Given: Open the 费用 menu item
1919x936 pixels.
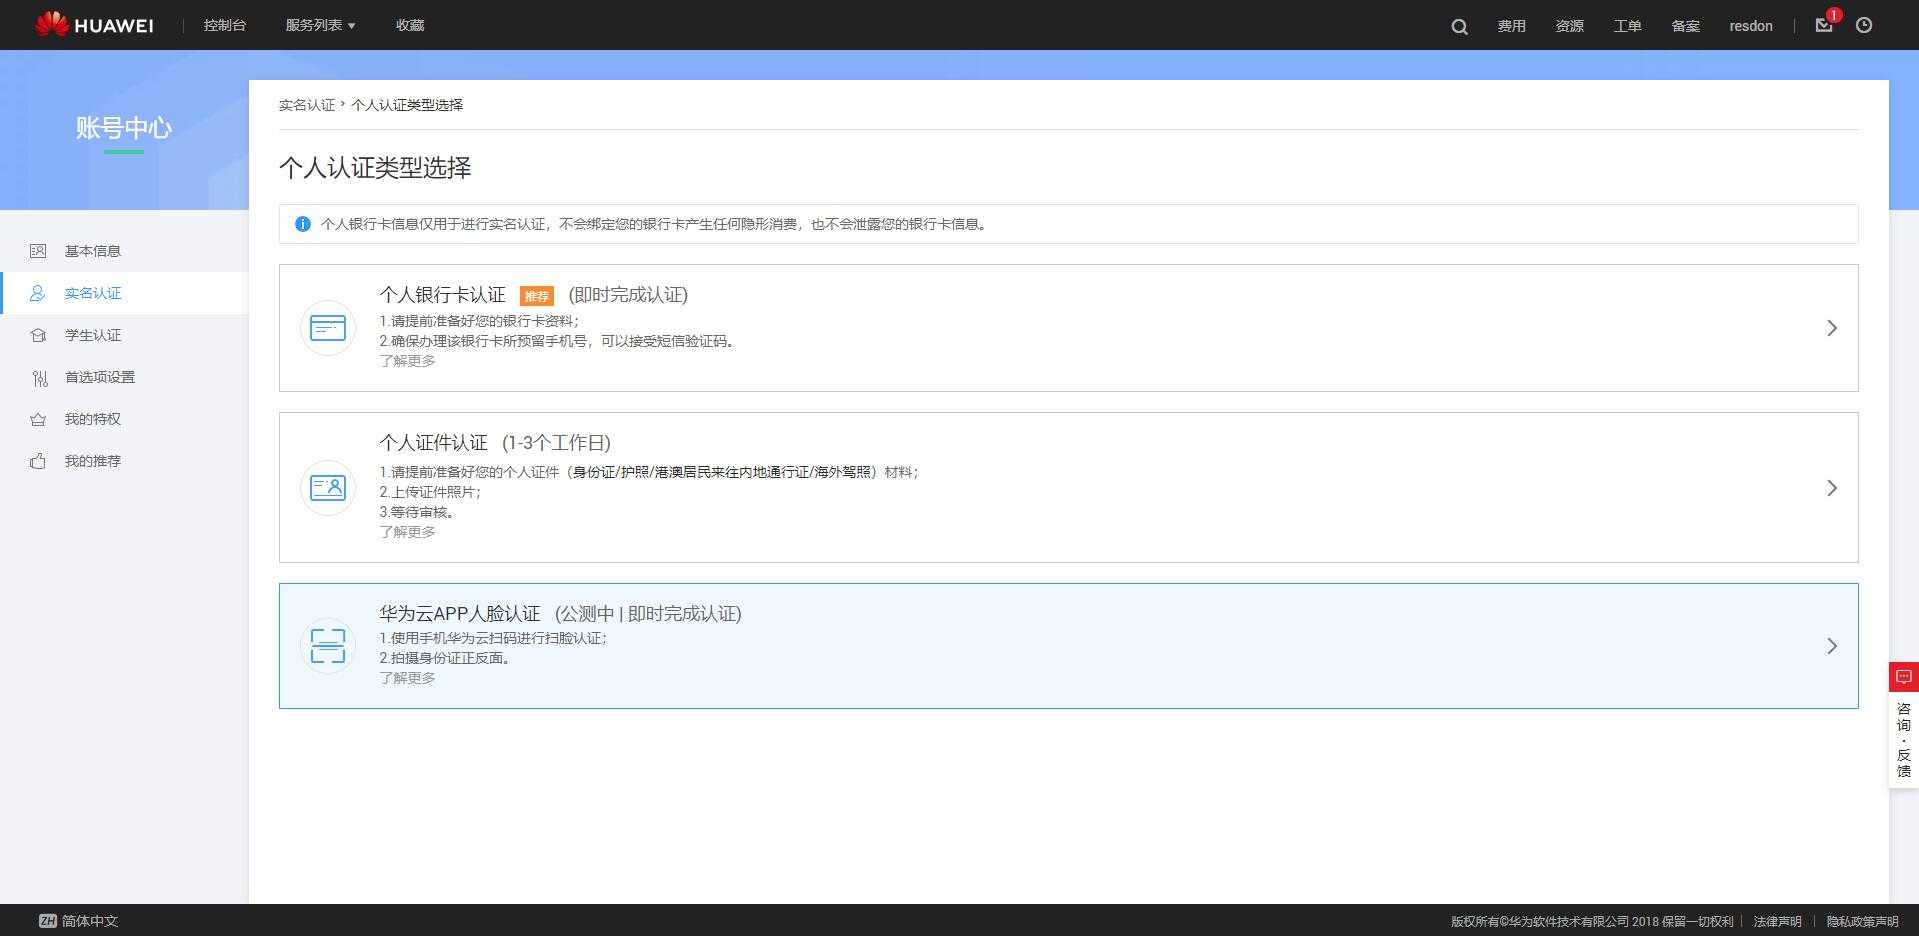Looking at the screenshot, I should tap(1512, 26).
